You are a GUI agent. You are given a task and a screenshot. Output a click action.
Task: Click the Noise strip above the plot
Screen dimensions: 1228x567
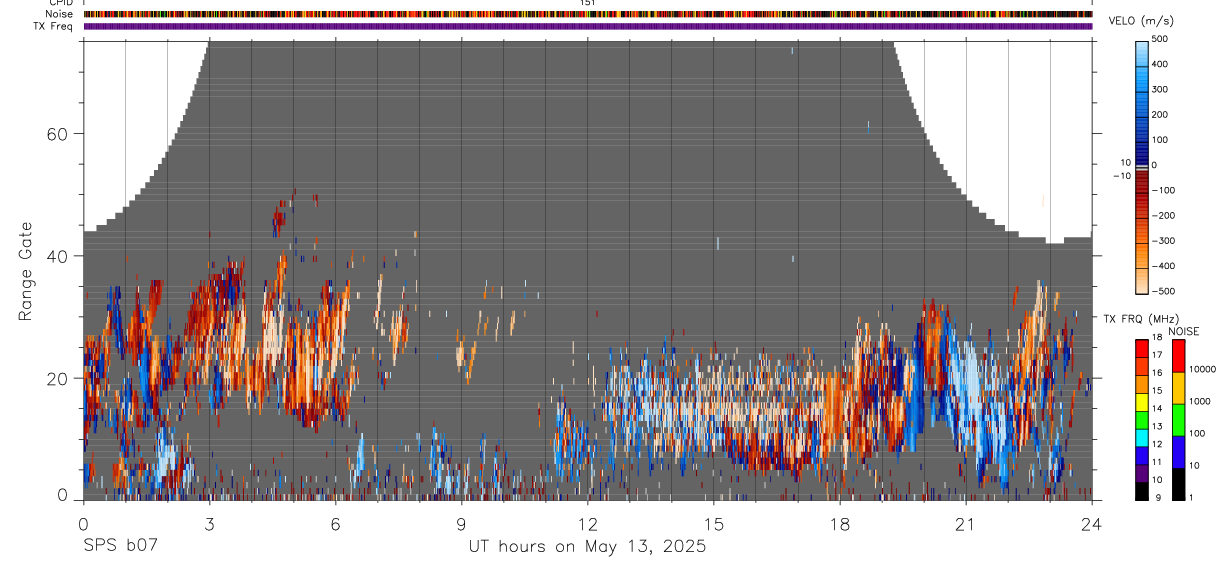pos(588,14)
